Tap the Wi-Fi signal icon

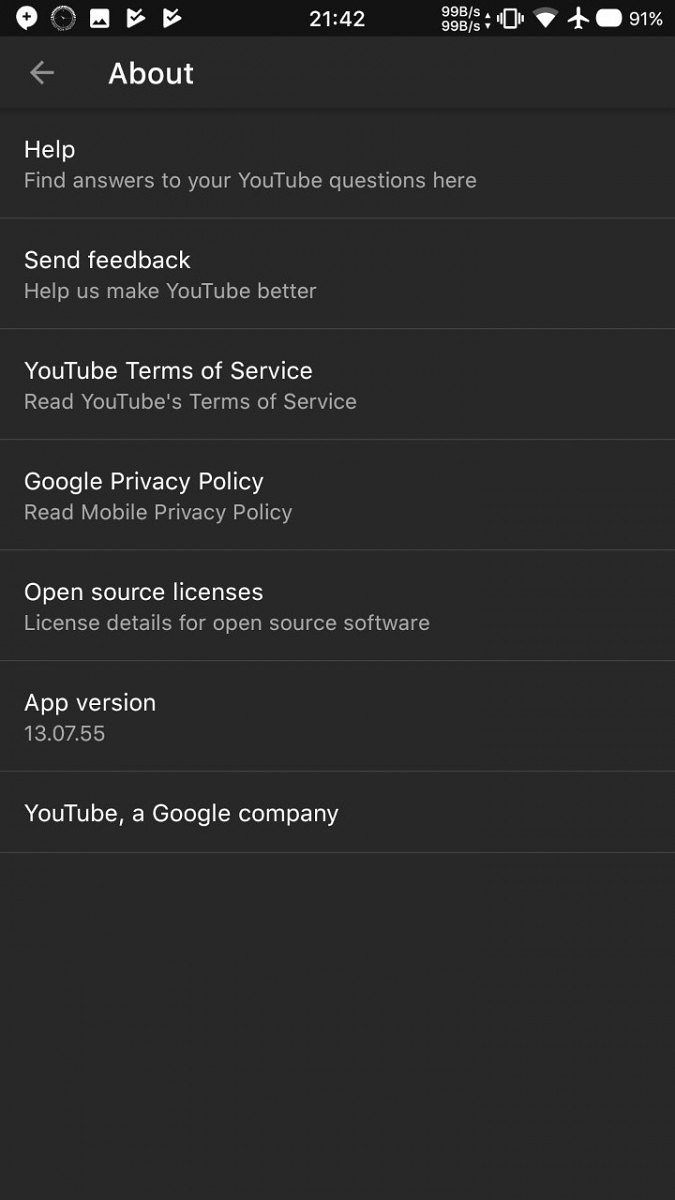(545, 18)
